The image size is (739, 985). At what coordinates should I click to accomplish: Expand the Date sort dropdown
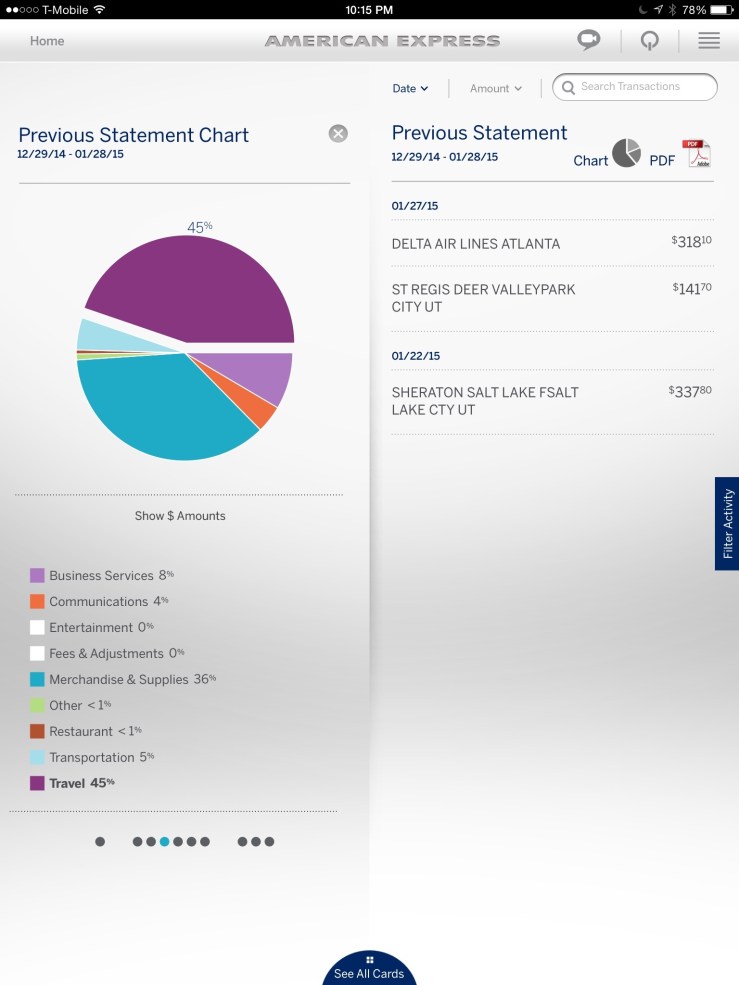point(410,88)
